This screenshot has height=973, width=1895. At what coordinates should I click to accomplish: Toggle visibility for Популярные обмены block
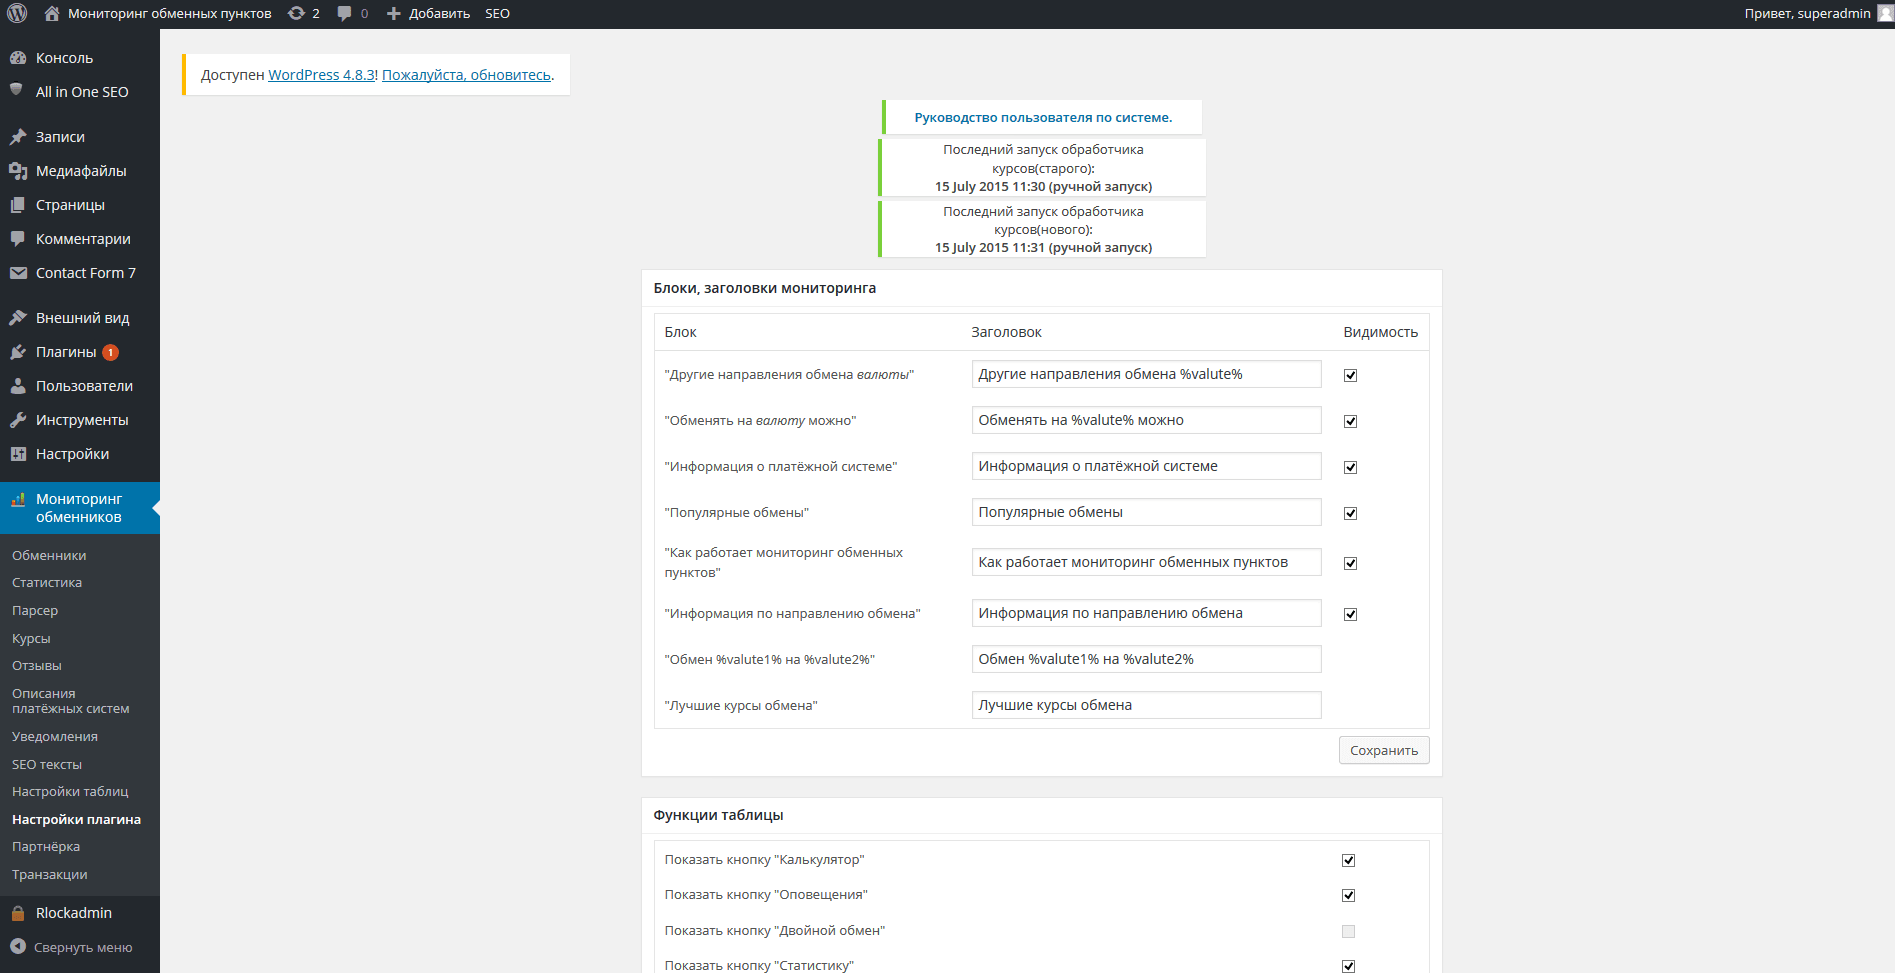1350,513
